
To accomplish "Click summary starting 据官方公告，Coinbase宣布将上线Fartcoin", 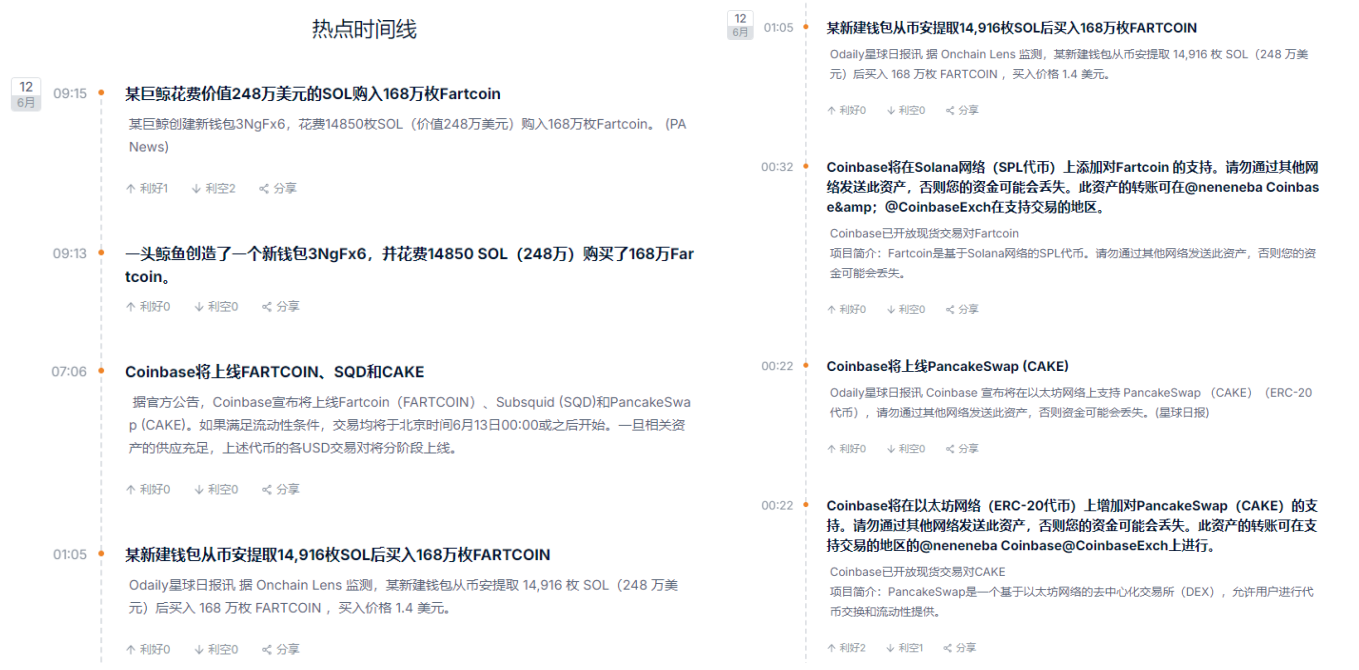I will click(410, 425).
